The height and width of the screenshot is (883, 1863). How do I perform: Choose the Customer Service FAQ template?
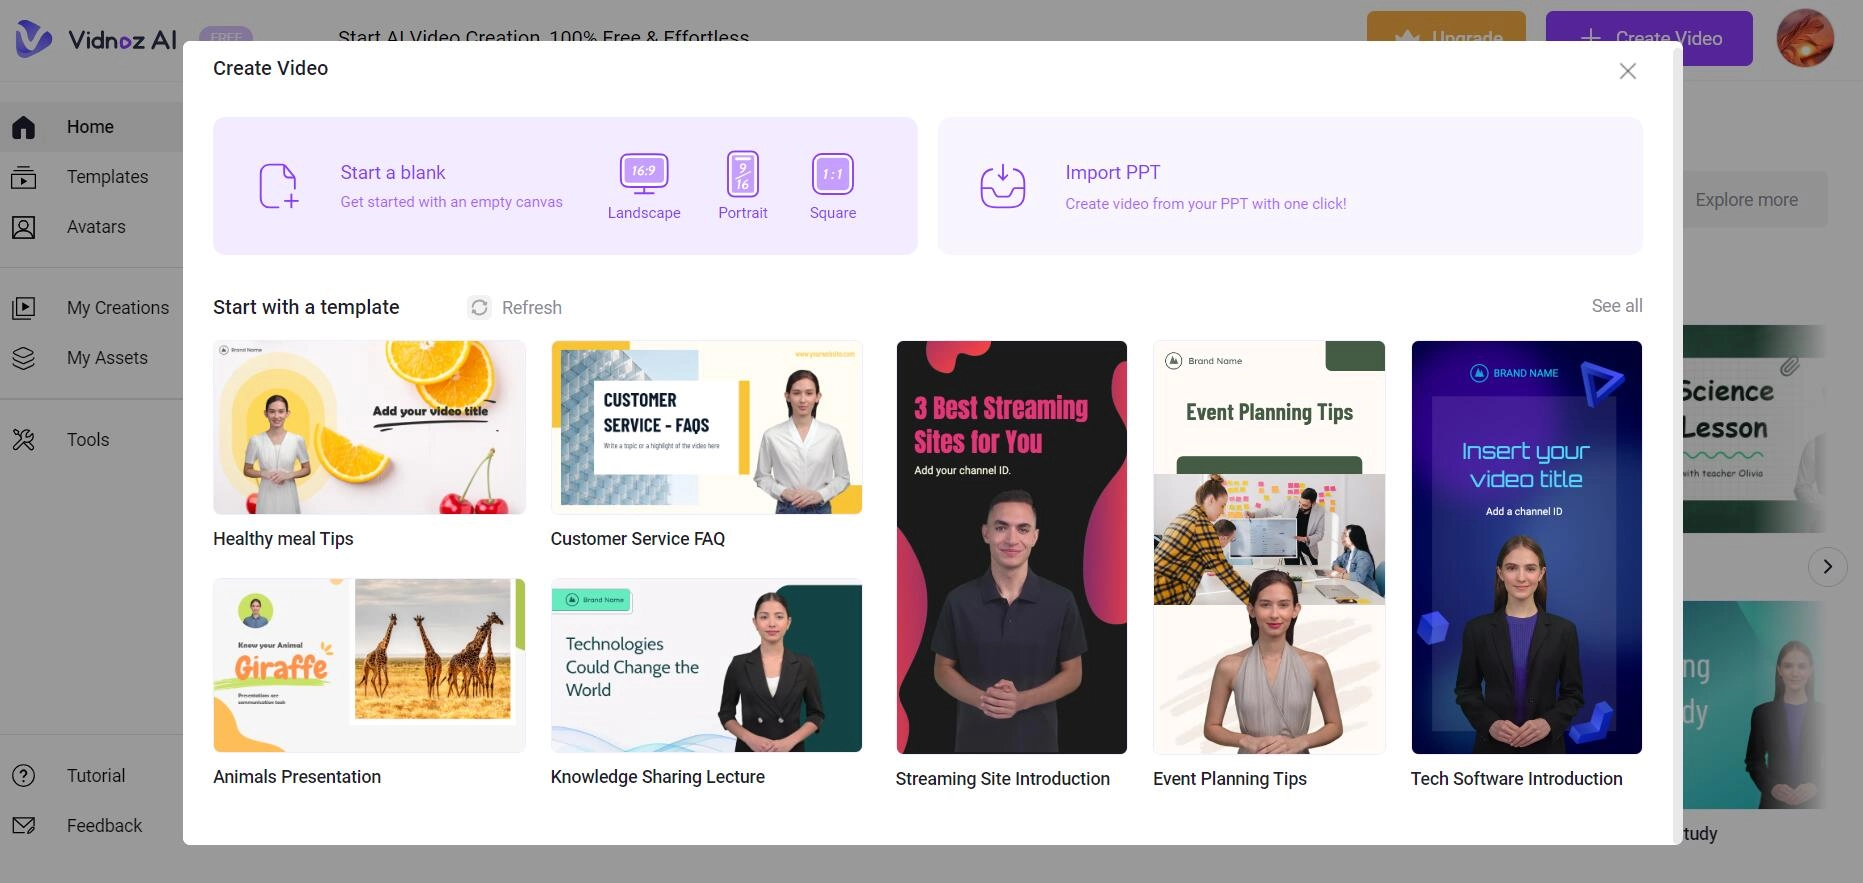(706, 428)
